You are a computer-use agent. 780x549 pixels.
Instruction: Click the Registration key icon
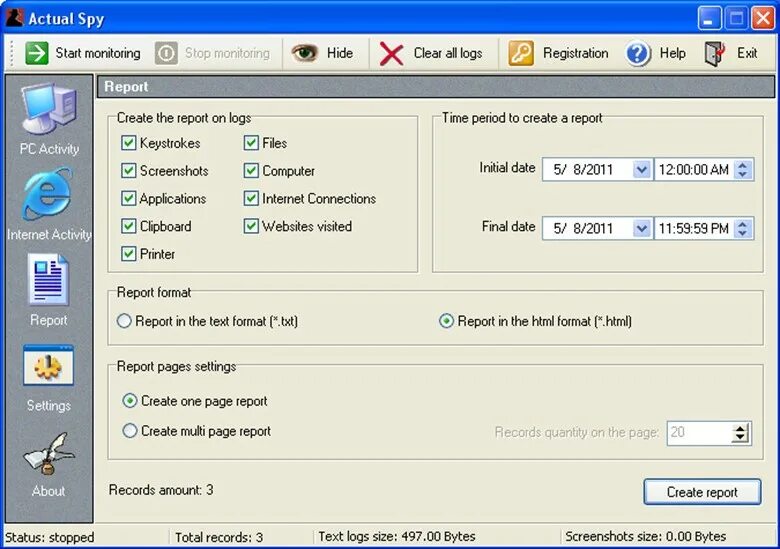[x=521, y=53]
